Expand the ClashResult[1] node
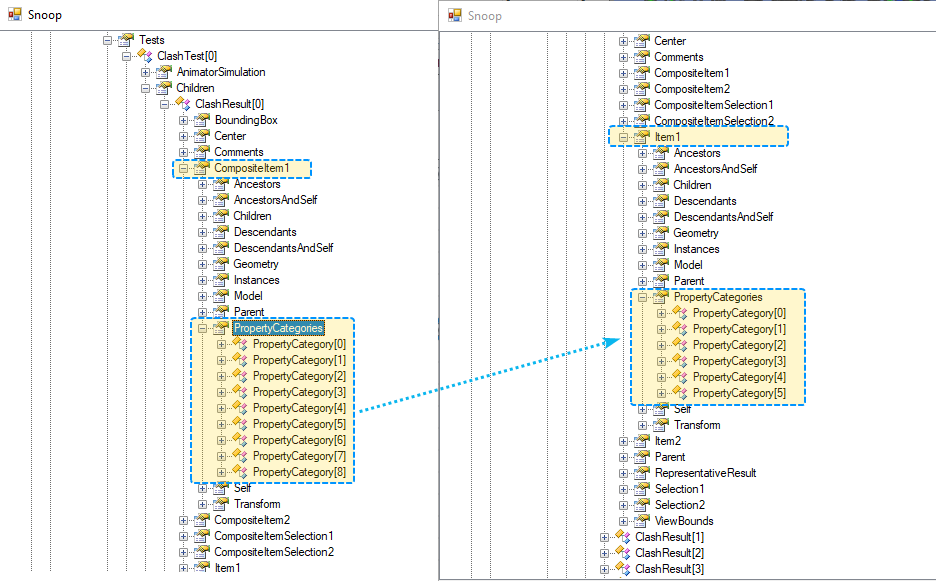The width and height of the screenshot is (936, 581). click(x=604, y=536)
